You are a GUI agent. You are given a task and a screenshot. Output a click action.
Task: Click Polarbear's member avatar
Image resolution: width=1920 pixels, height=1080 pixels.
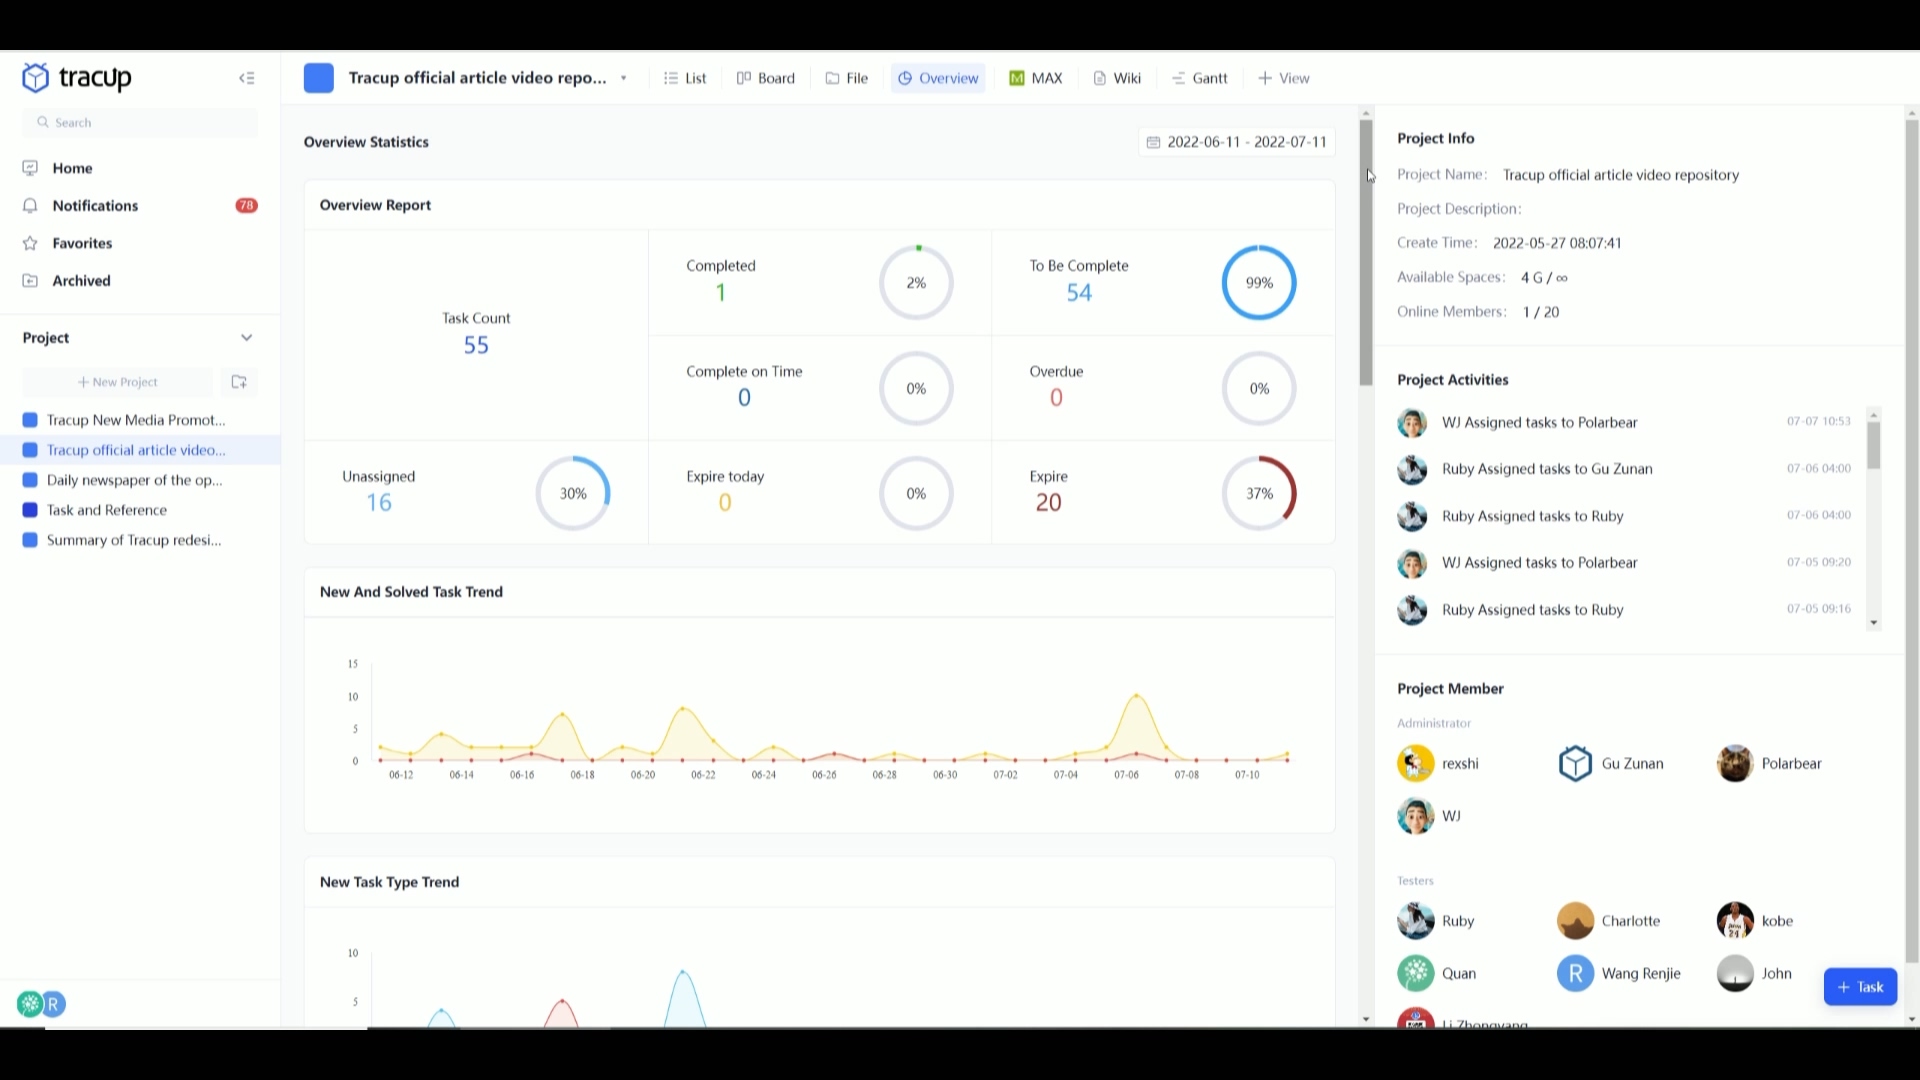pos(1735,764)
